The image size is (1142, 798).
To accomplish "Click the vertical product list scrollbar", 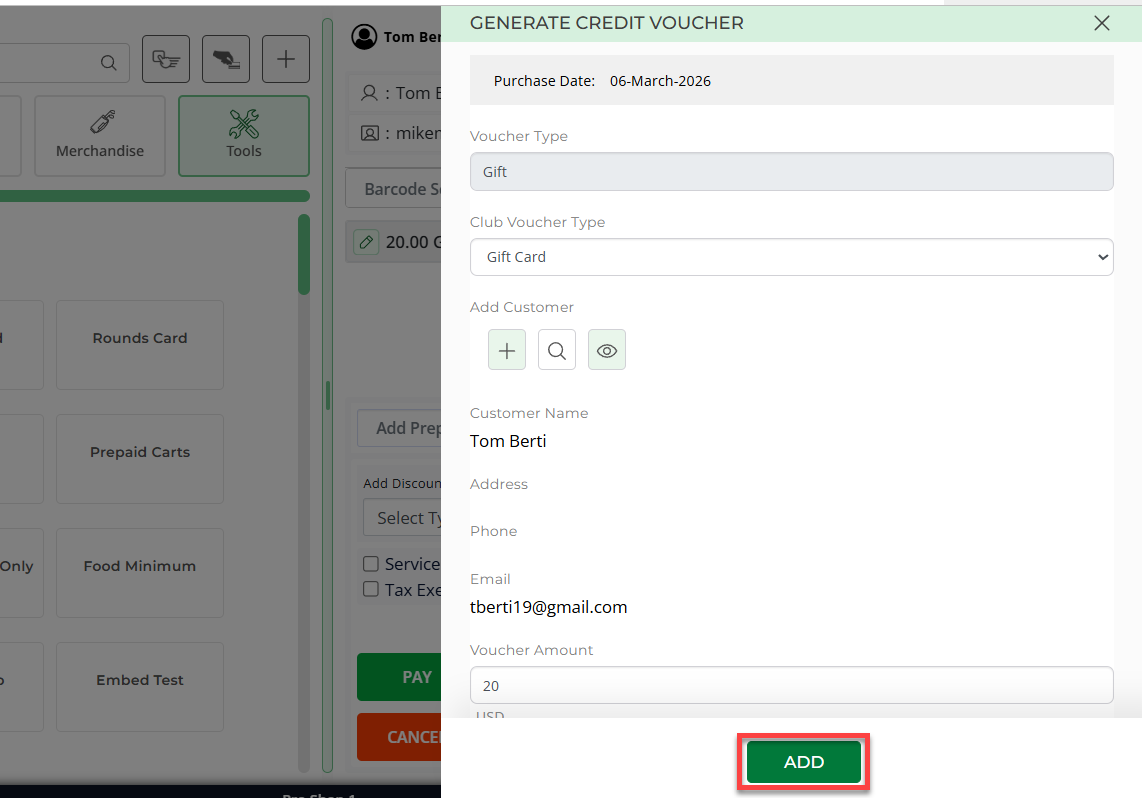I will pos(304,255).
